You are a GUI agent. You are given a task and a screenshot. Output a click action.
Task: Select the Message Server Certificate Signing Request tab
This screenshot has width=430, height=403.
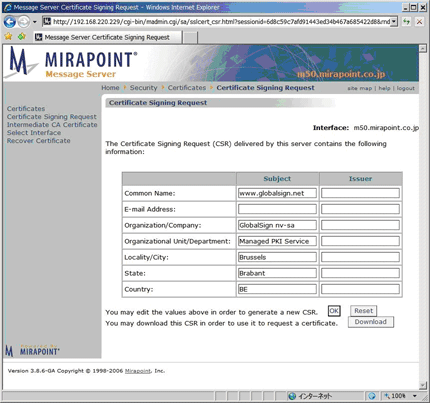point(107,37)
